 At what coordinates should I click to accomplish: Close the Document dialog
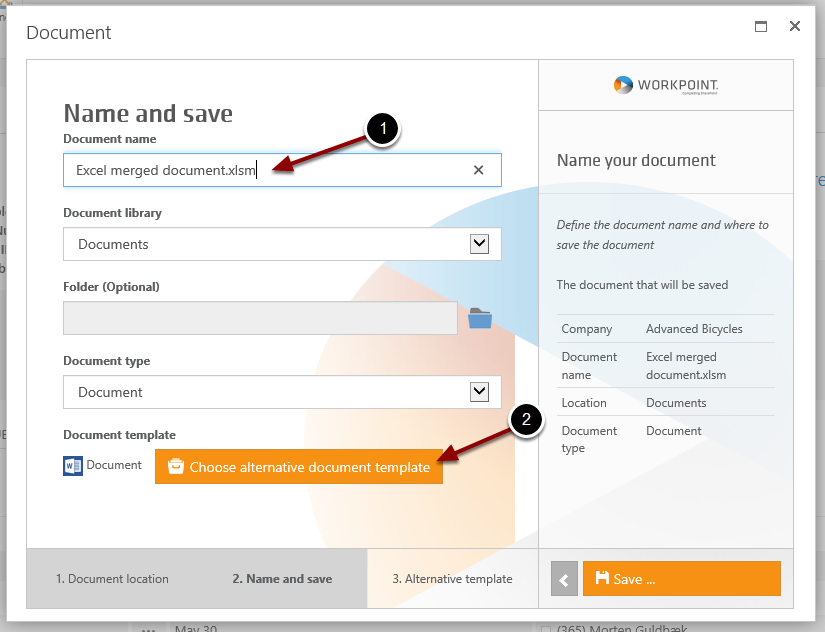(794, 26)
